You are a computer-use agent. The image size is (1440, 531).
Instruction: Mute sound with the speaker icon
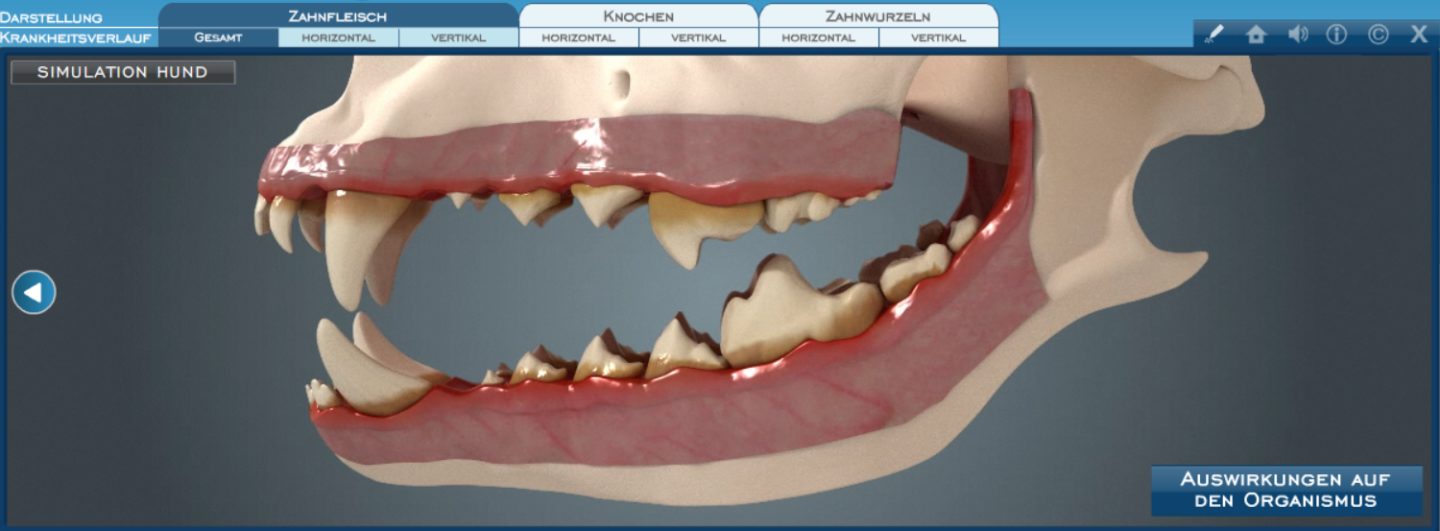coord(1297,34)
